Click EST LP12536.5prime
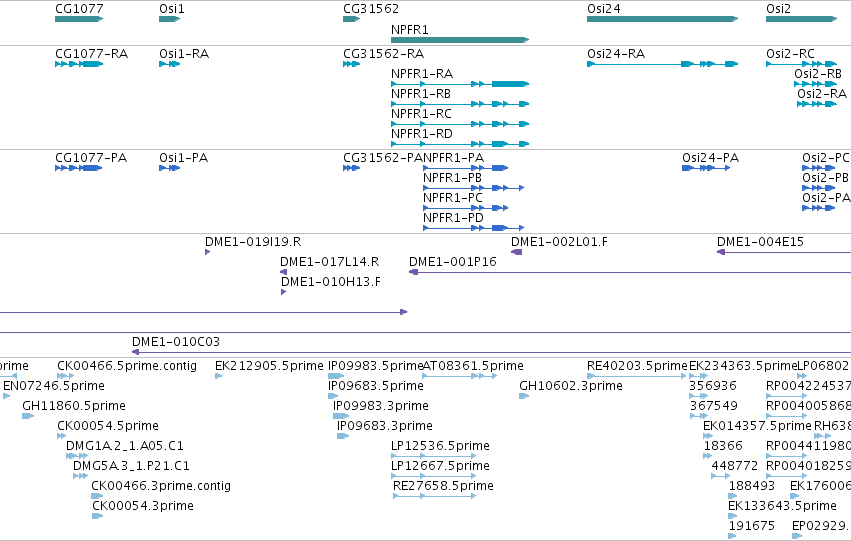Screen dimensions: 851x541 434,456
